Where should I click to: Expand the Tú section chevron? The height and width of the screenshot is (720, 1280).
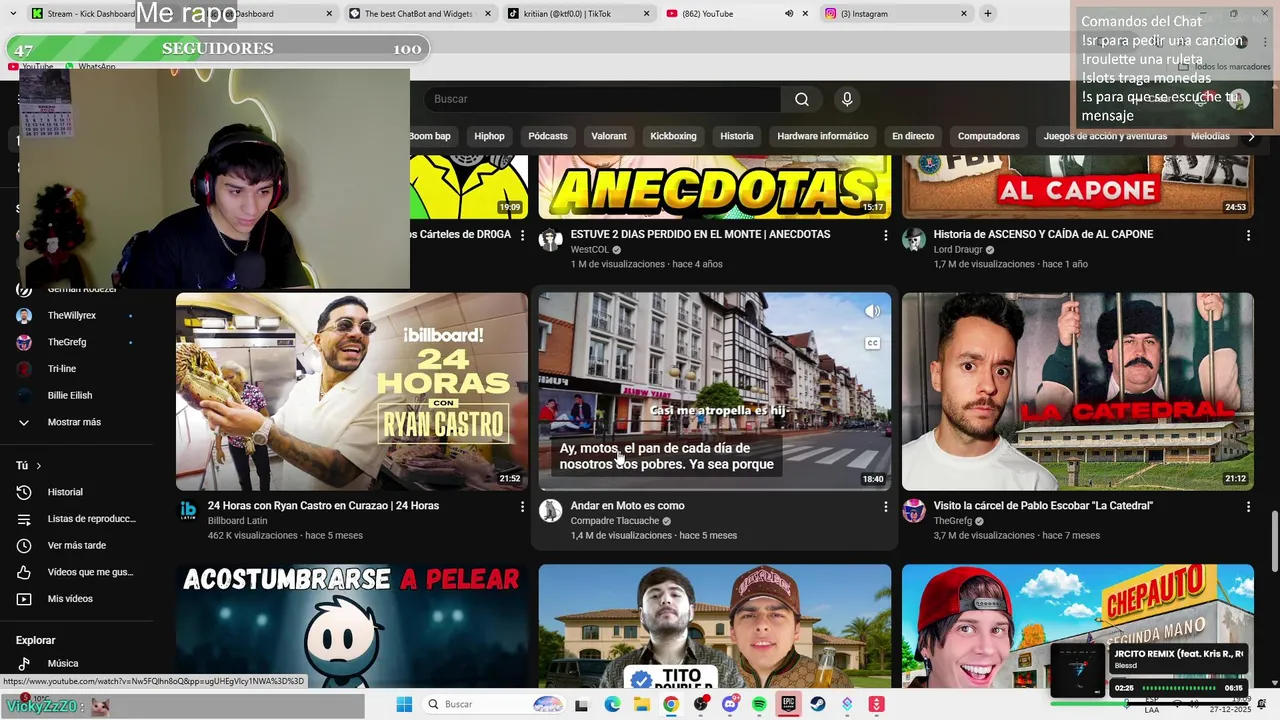(x=39, y=466)
